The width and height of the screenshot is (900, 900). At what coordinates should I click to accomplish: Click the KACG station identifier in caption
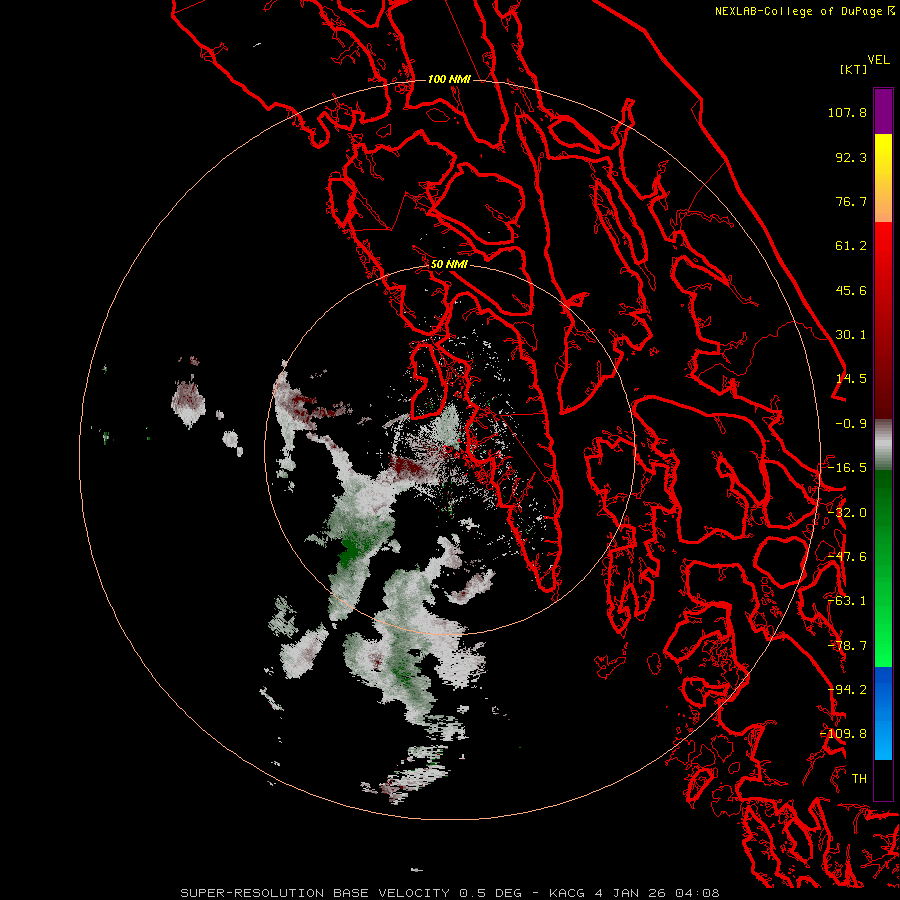[x=568, y=893]
